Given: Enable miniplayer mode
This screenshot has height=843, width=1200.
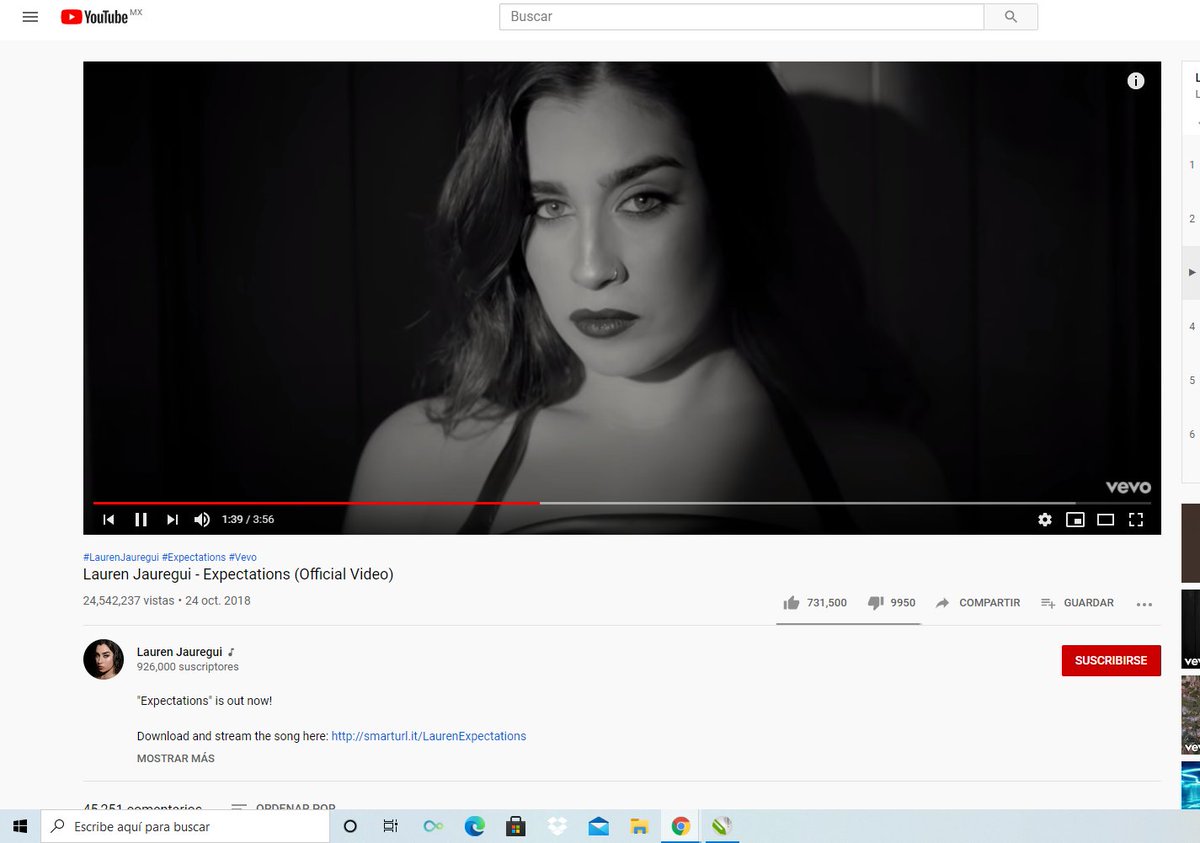Looking at the screenshot, I should pos(1075,520).
